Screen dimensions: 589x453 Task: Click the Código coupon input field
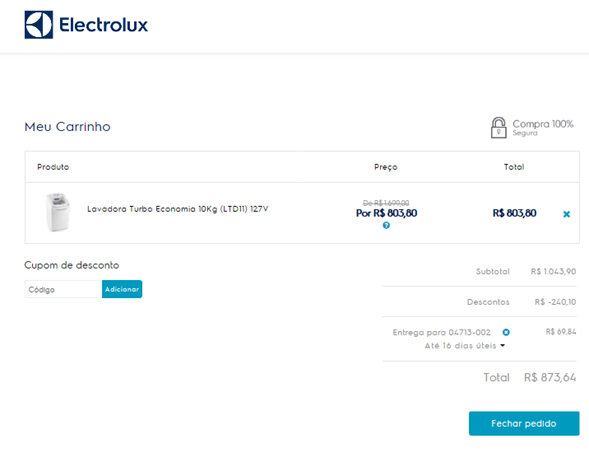[63, 289]
